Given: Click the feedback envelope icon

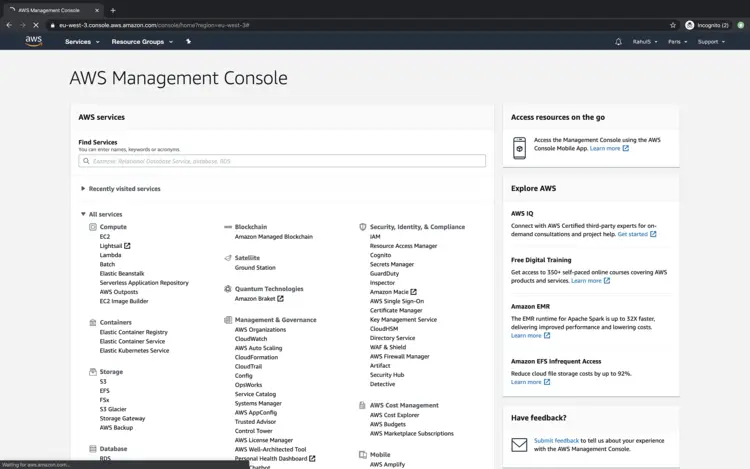Looking at the screenshot, I should pos(519,445).
